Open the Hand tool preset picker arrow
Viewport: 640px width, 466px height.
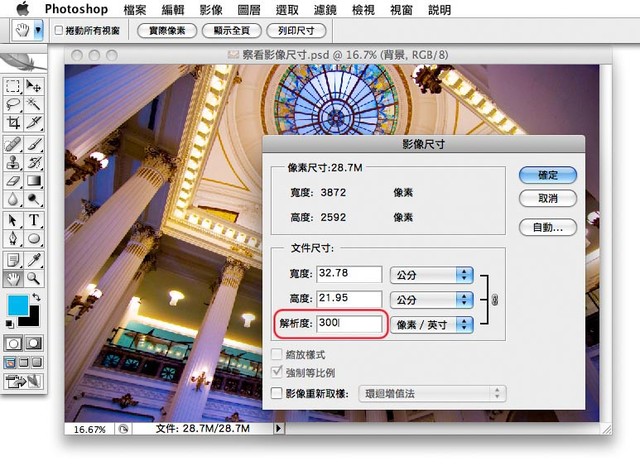tap(38, 30)
